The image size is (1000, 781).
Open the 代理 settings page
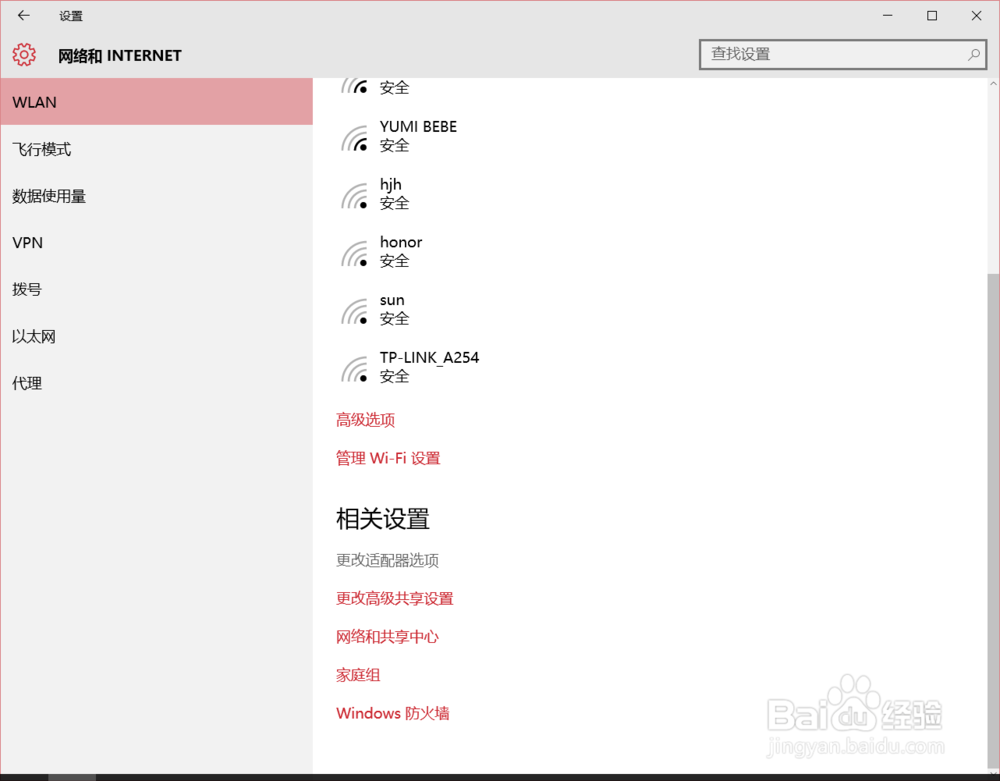[x=26, y=383]
